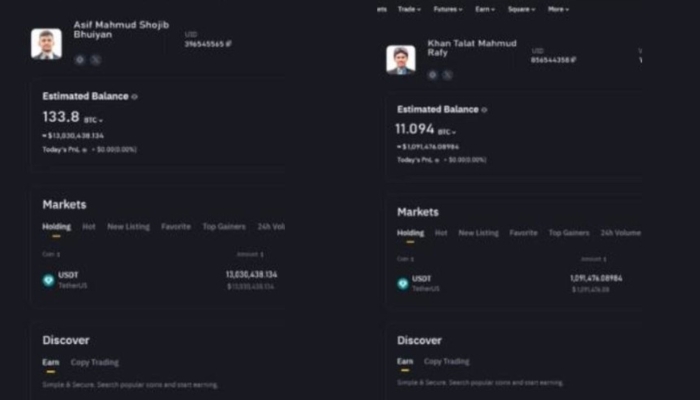The image size is (700, 400).
Task: Hide the 11.094 BTC estimated balance using the eye icon
Action: (485, 109)
